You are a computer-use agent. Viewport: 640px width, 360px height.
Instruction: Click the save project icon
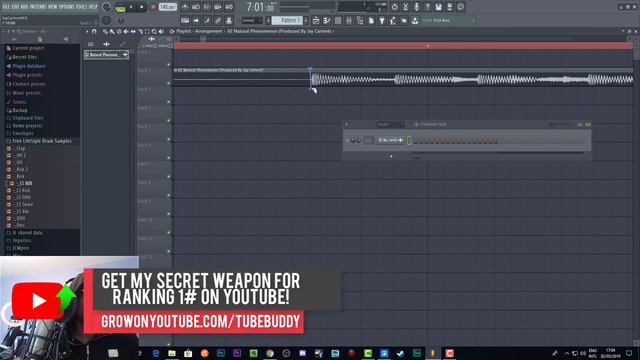tap(438, 7)
